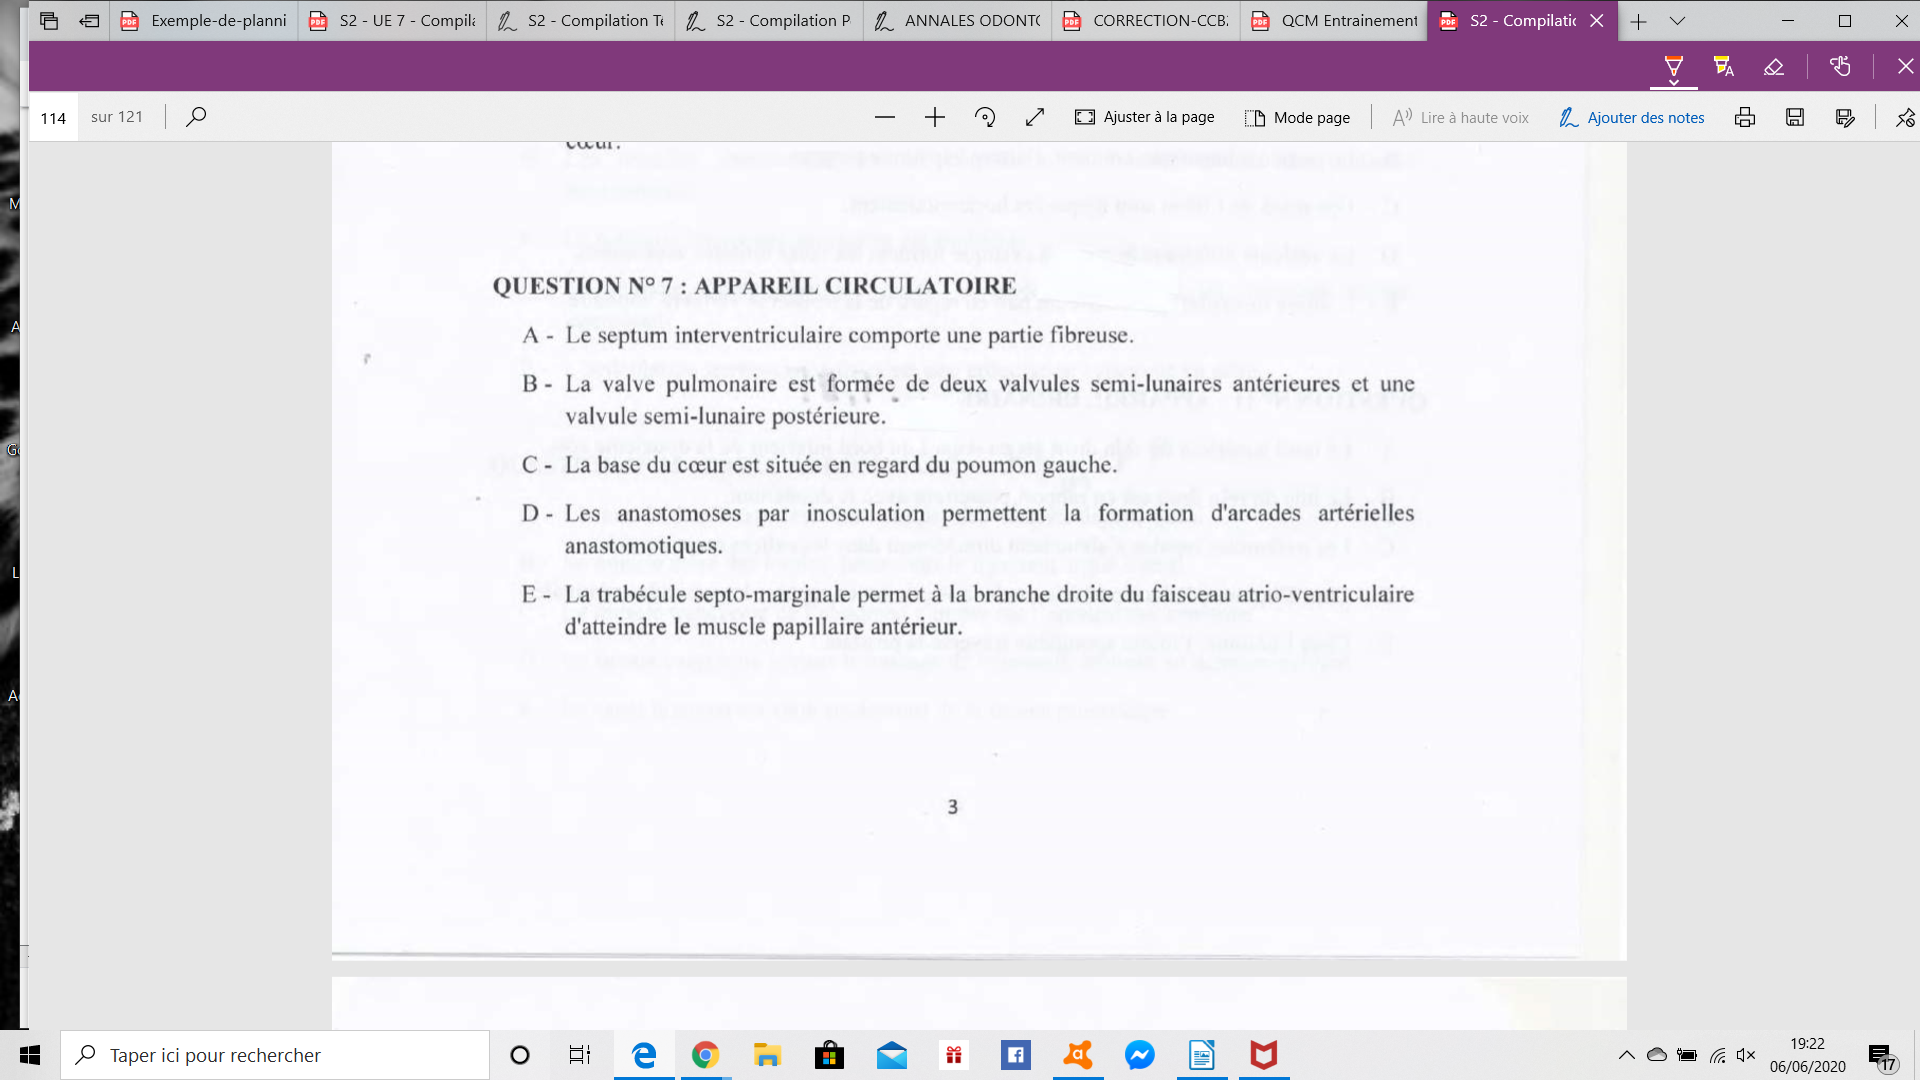1920x1080 pixels.
Task: Select the ballpoint pen annotation tool
Action: 1673,67
